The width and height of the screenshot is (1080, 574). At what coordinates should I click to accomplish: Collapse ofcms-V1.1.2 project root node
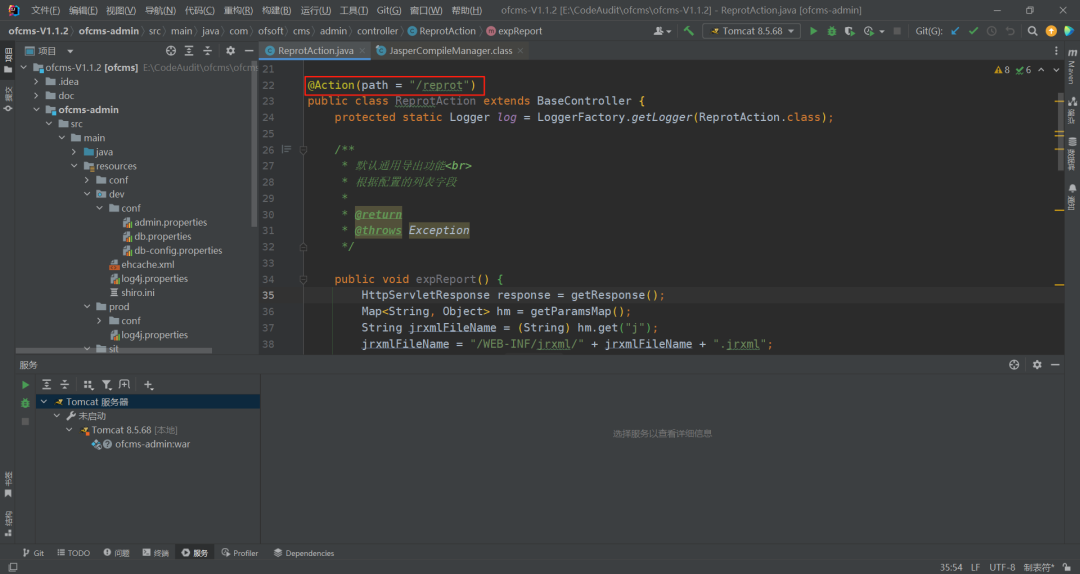coord(24,68)
